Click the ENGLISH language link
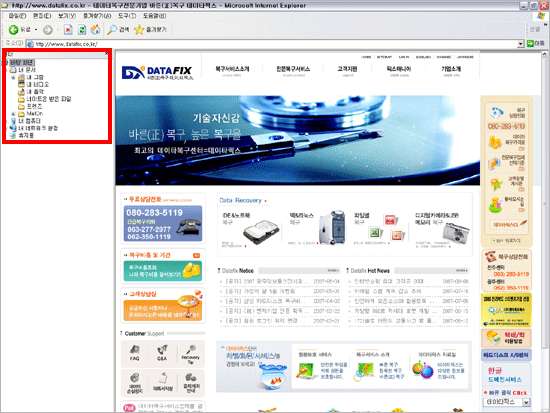 coord(423,57)
